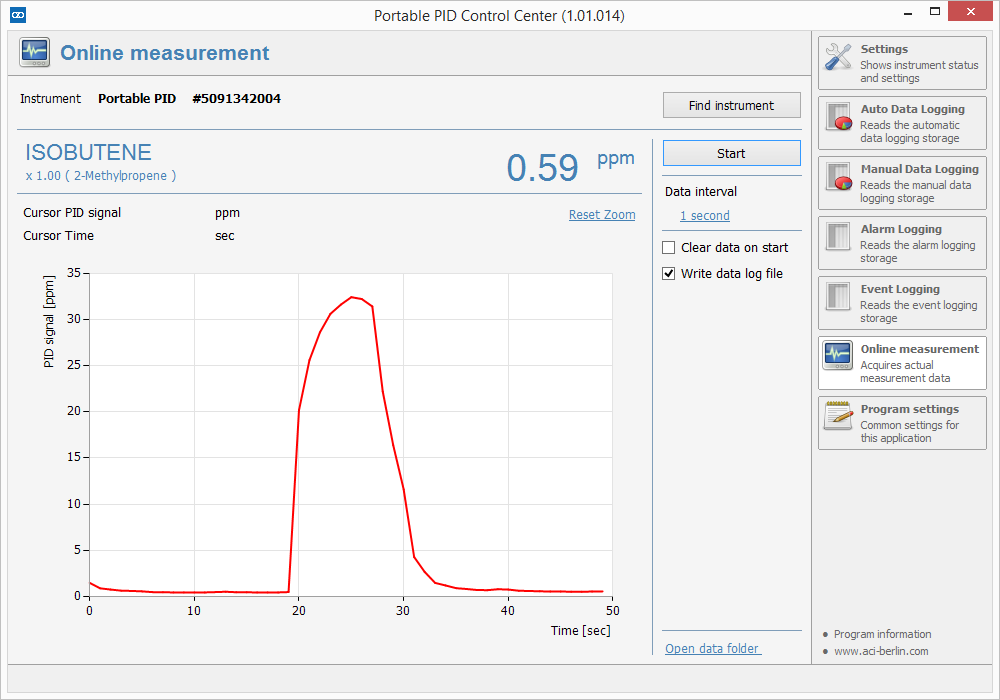Screen dimensions: 1000x700
Task: Click Program information
Action: coord(882,634)
